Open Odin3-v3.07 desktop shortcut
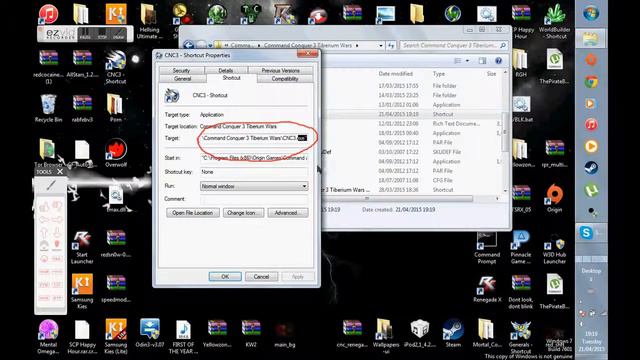This screenshot has height=360, width=640. click(149, 333)
